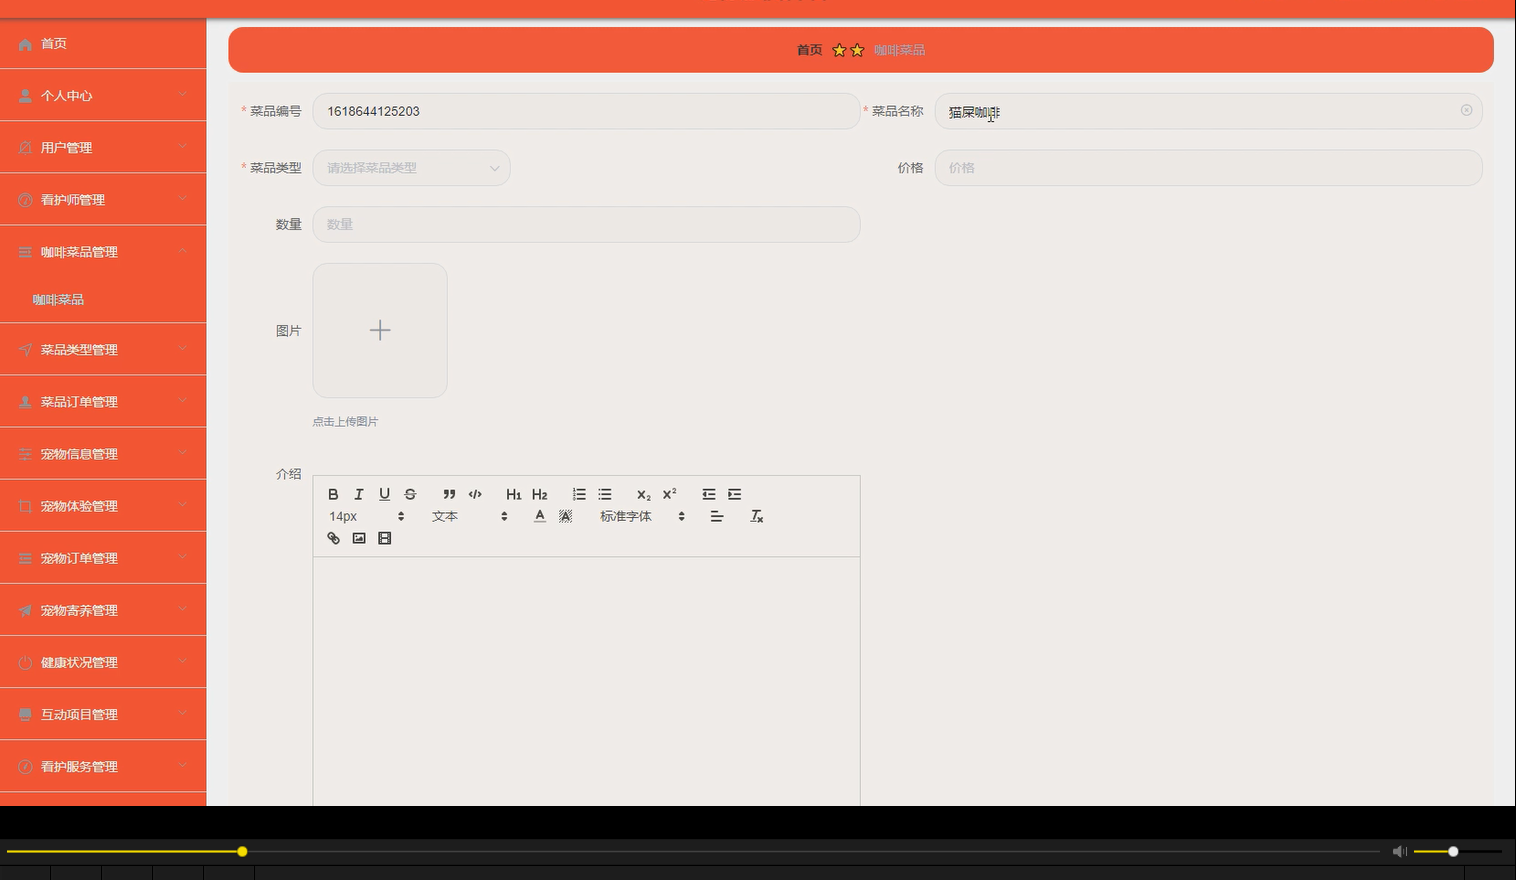Insert a code block in the editor

coord(475,494)
